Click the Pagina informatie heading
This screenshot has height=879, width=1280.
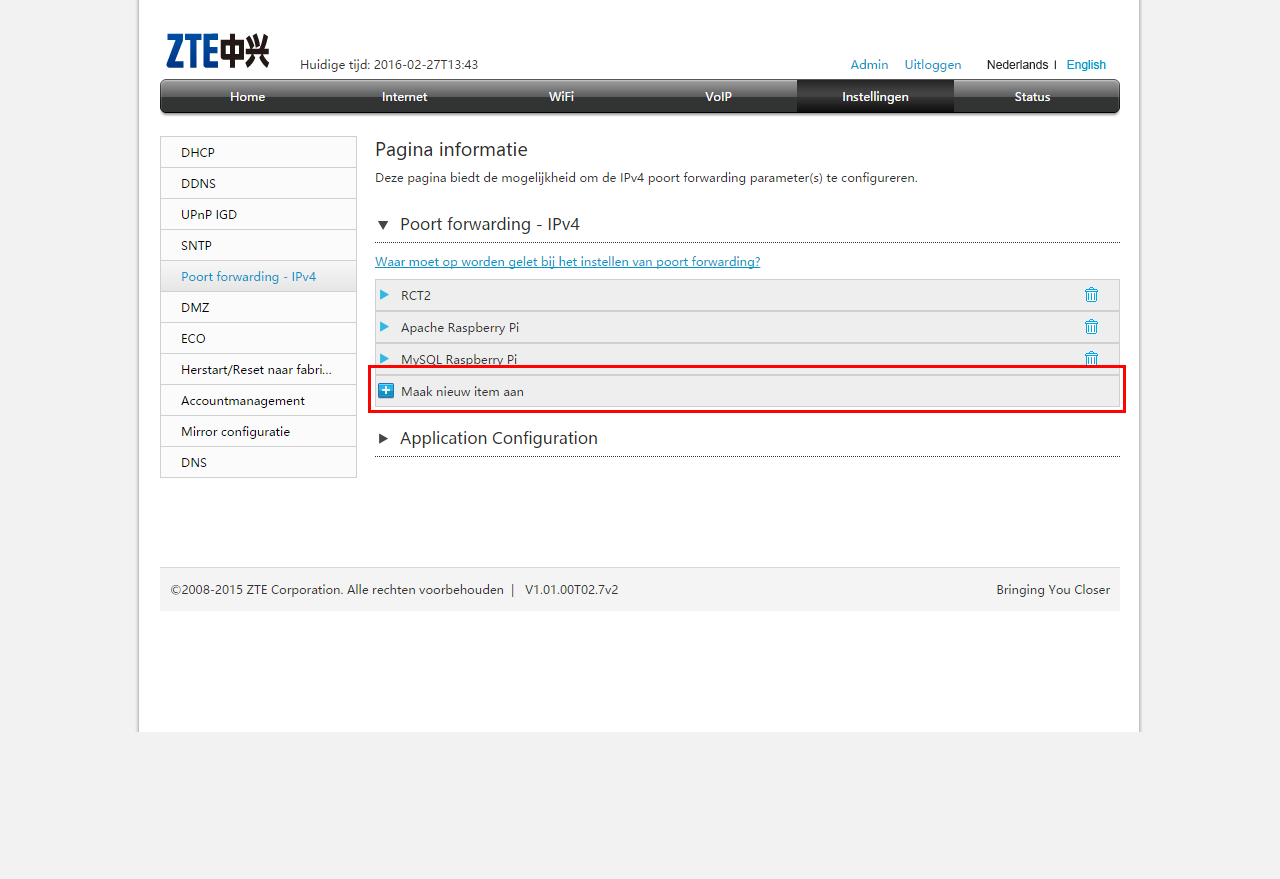(451, 149)
